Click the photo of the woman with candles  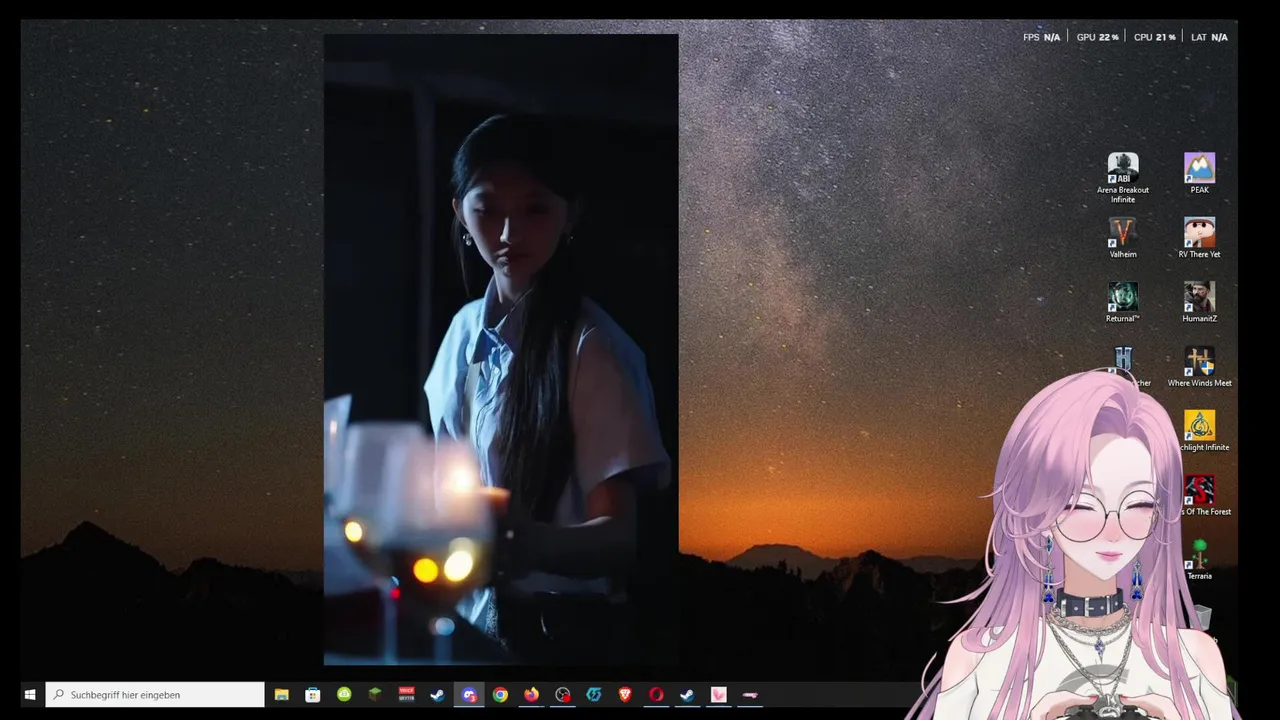[501, 350]
